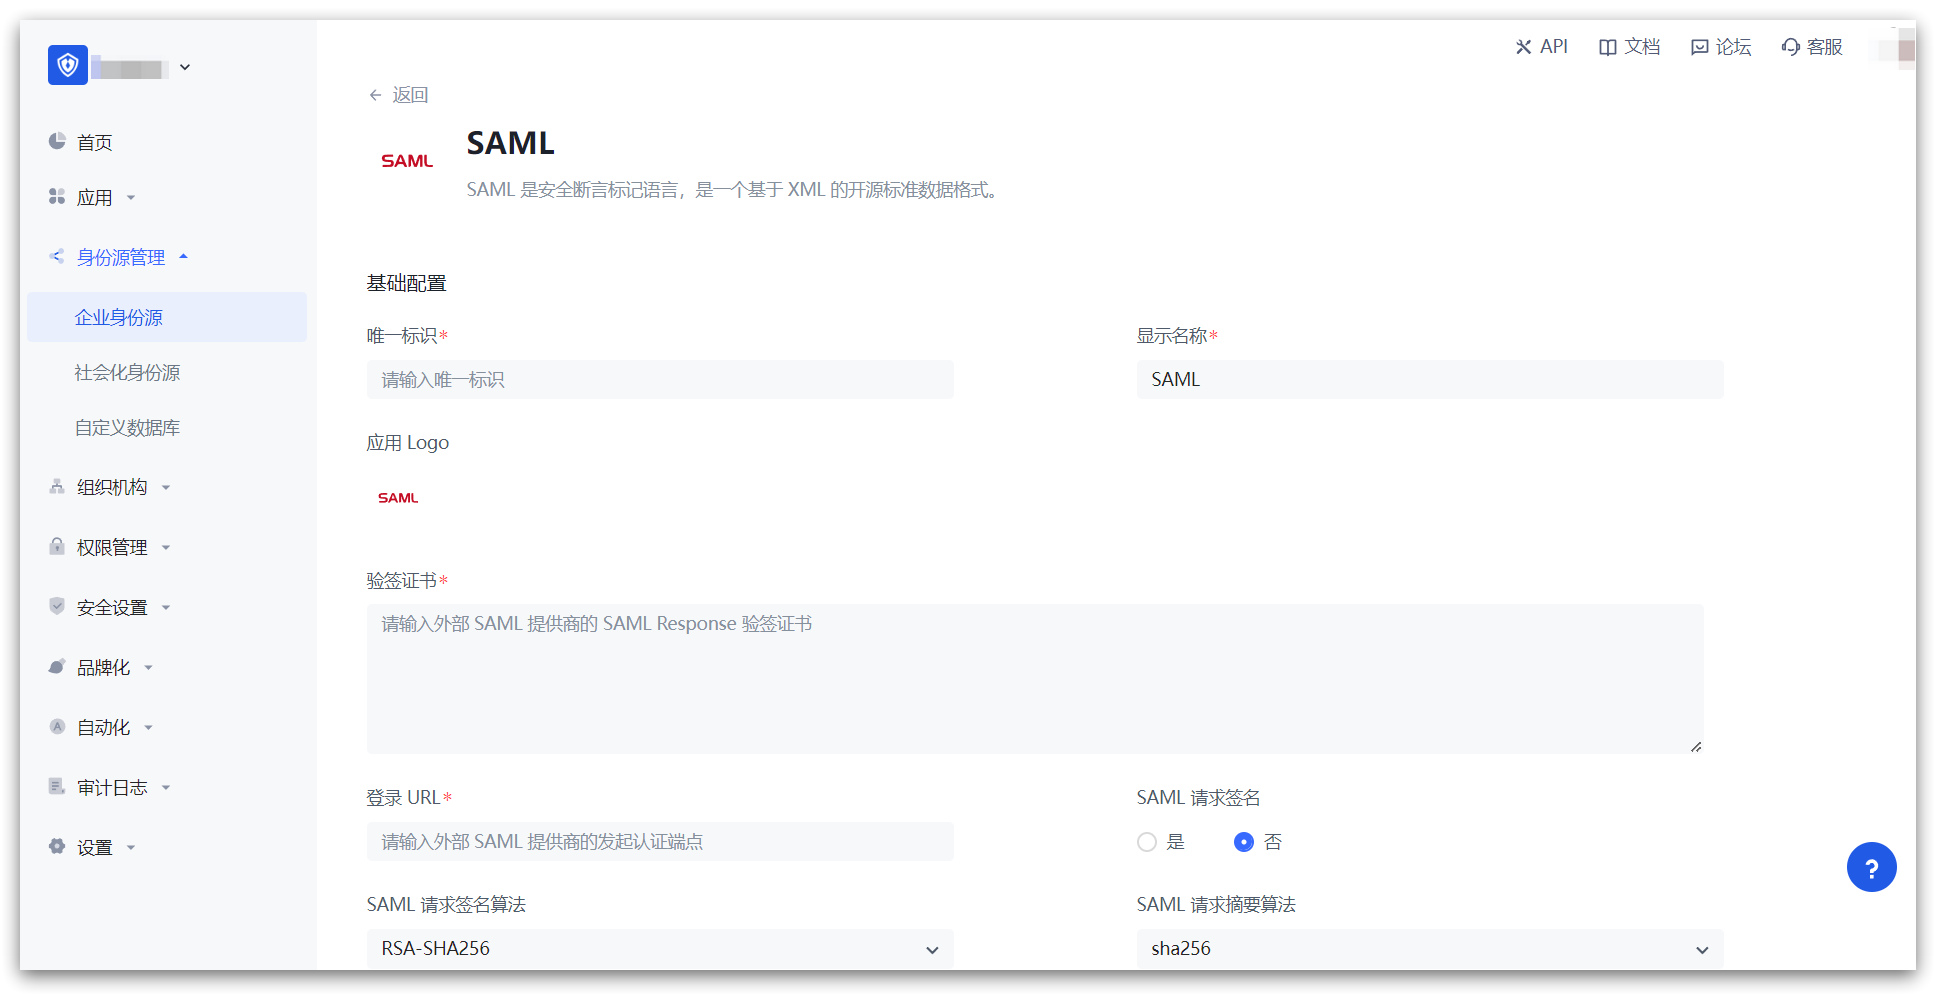Click the shield logo in top-left corner
Screen dimensions: 1936x996
coord(66,65)
